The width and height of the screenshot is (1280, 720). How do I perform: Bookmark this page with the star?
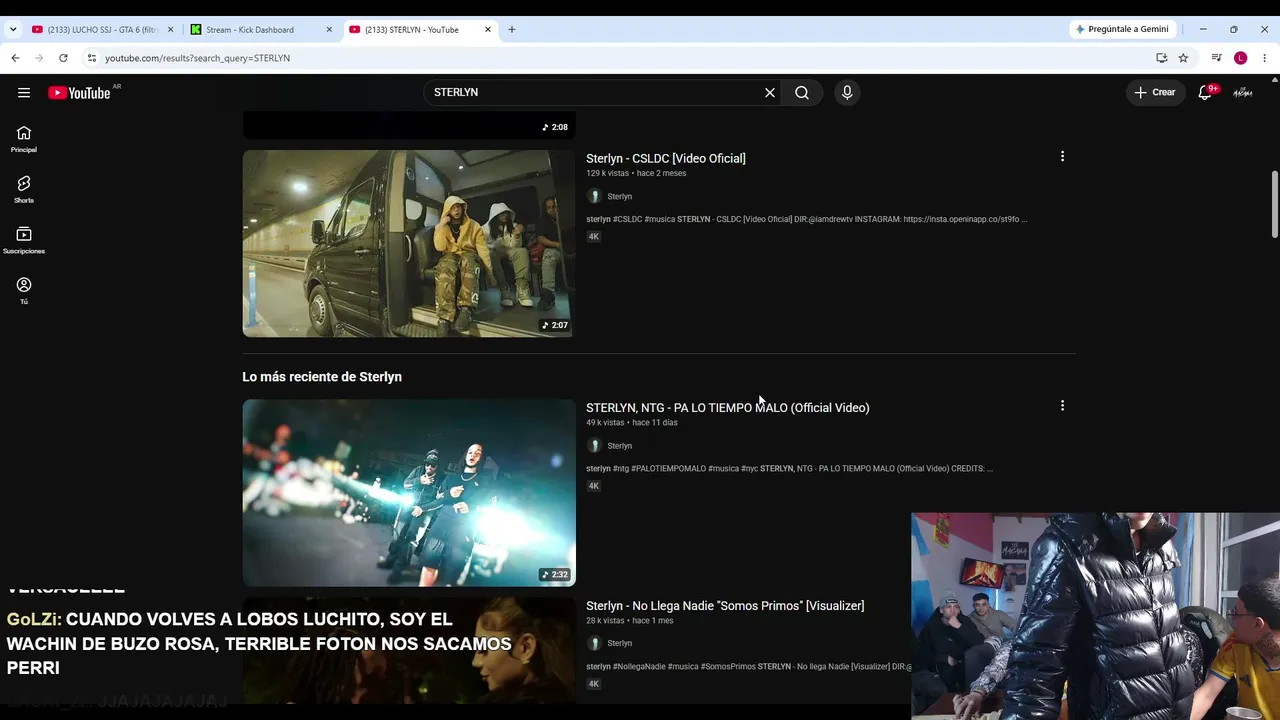click(x=1183, y=58)
